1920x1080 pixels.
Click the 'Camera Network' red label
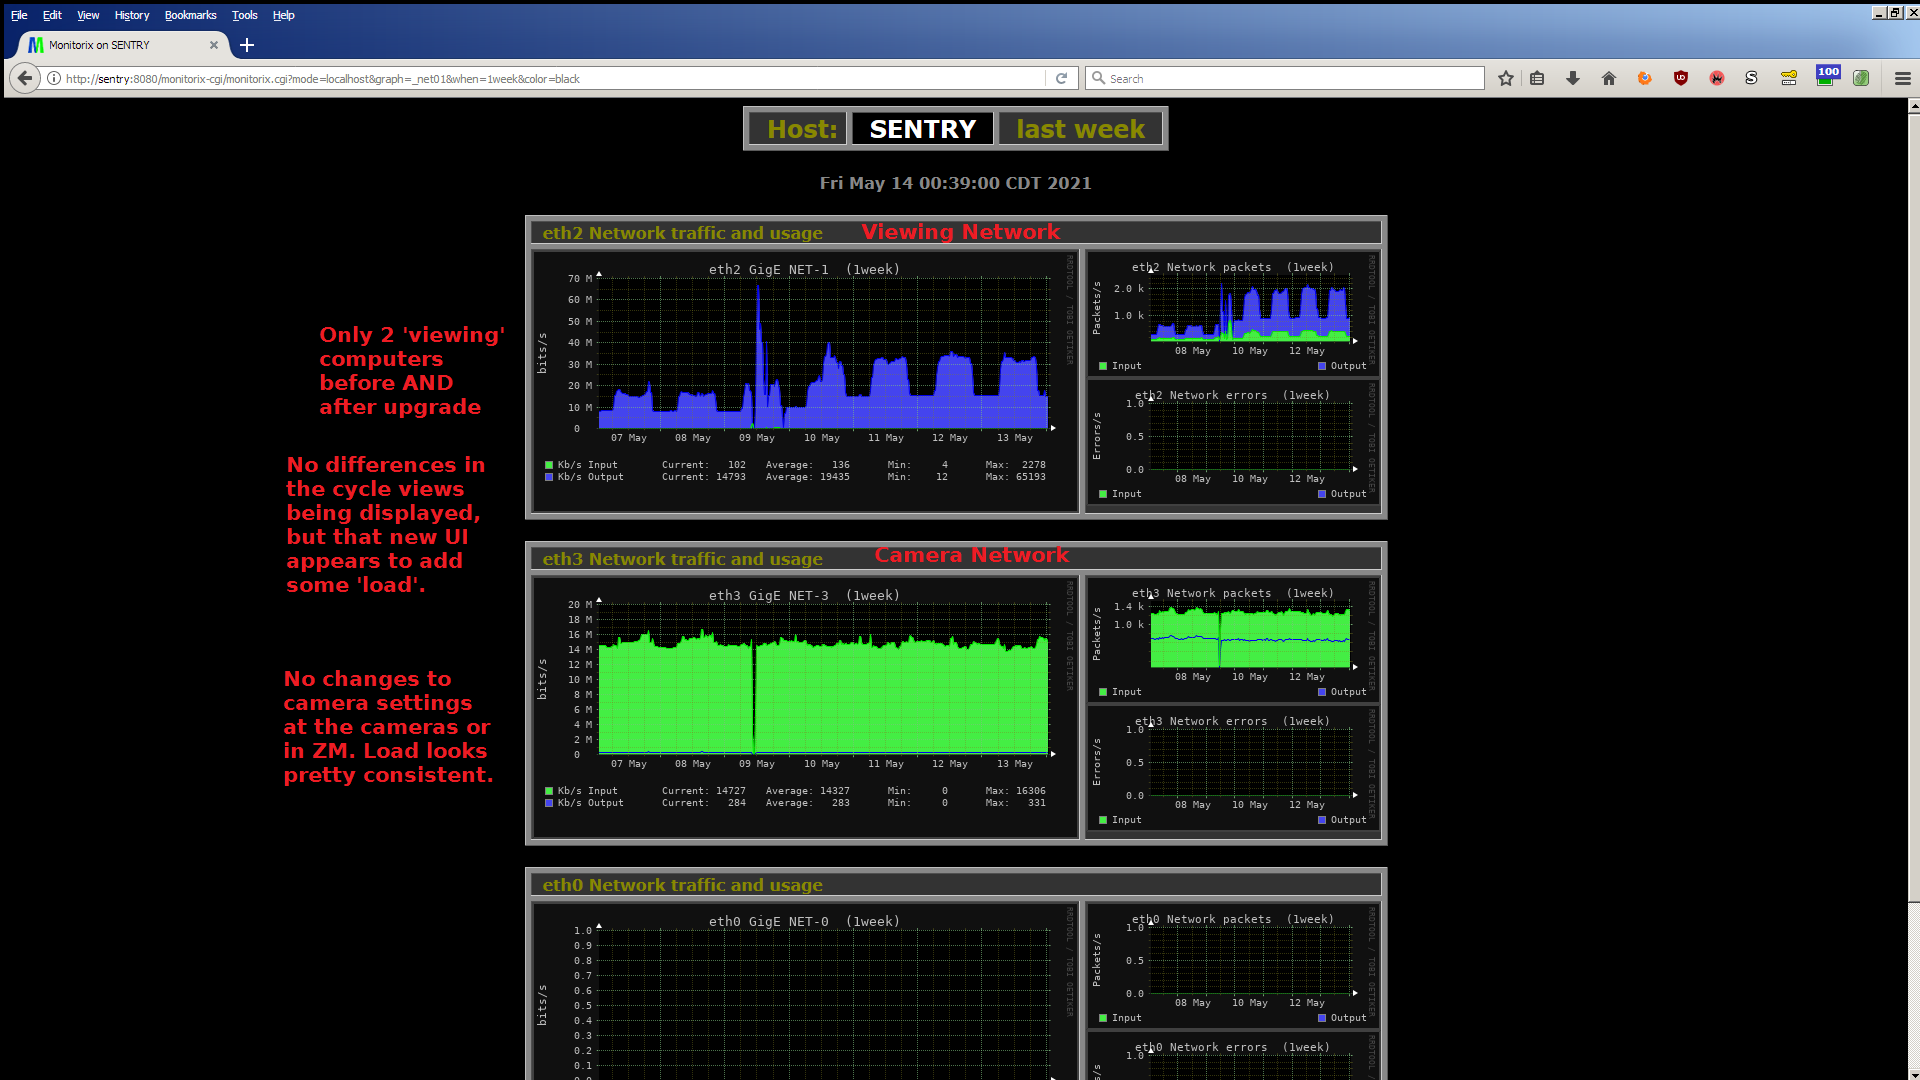(971, 555)
